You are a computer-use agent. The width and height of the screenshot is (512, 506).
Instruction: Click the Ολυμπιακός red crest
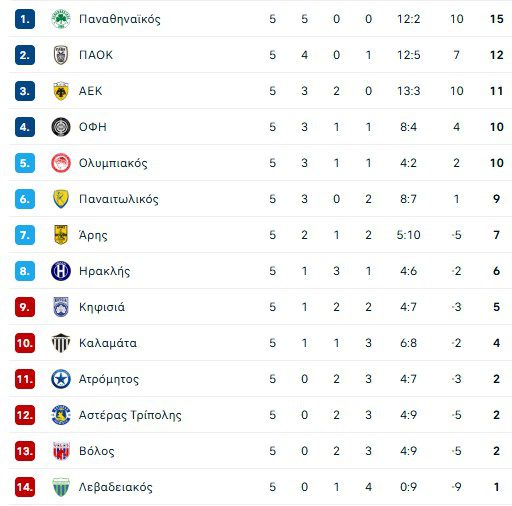61,163
